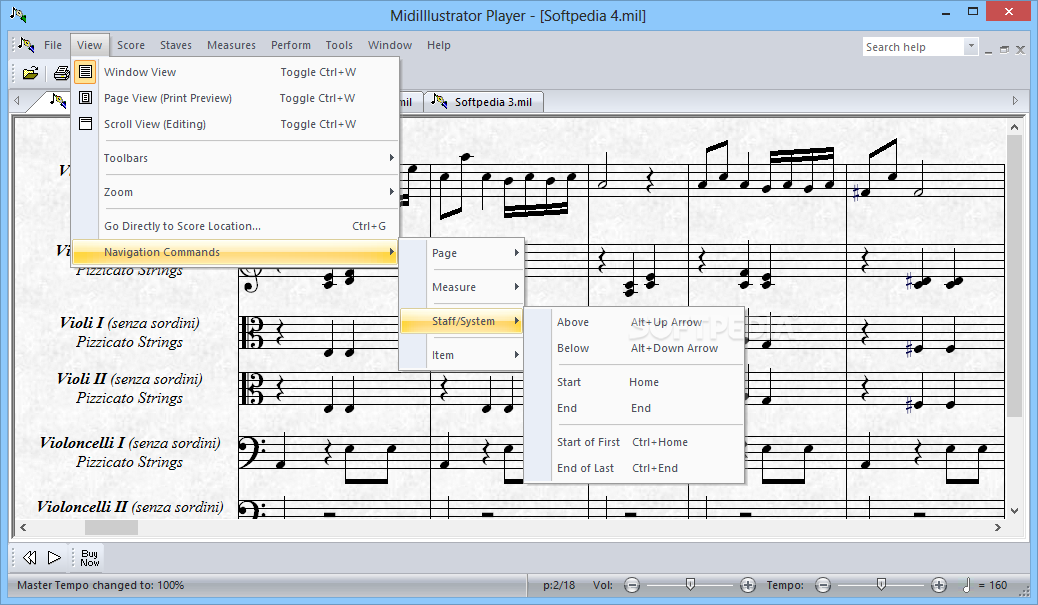Choose Start of First command

point(635,442)
